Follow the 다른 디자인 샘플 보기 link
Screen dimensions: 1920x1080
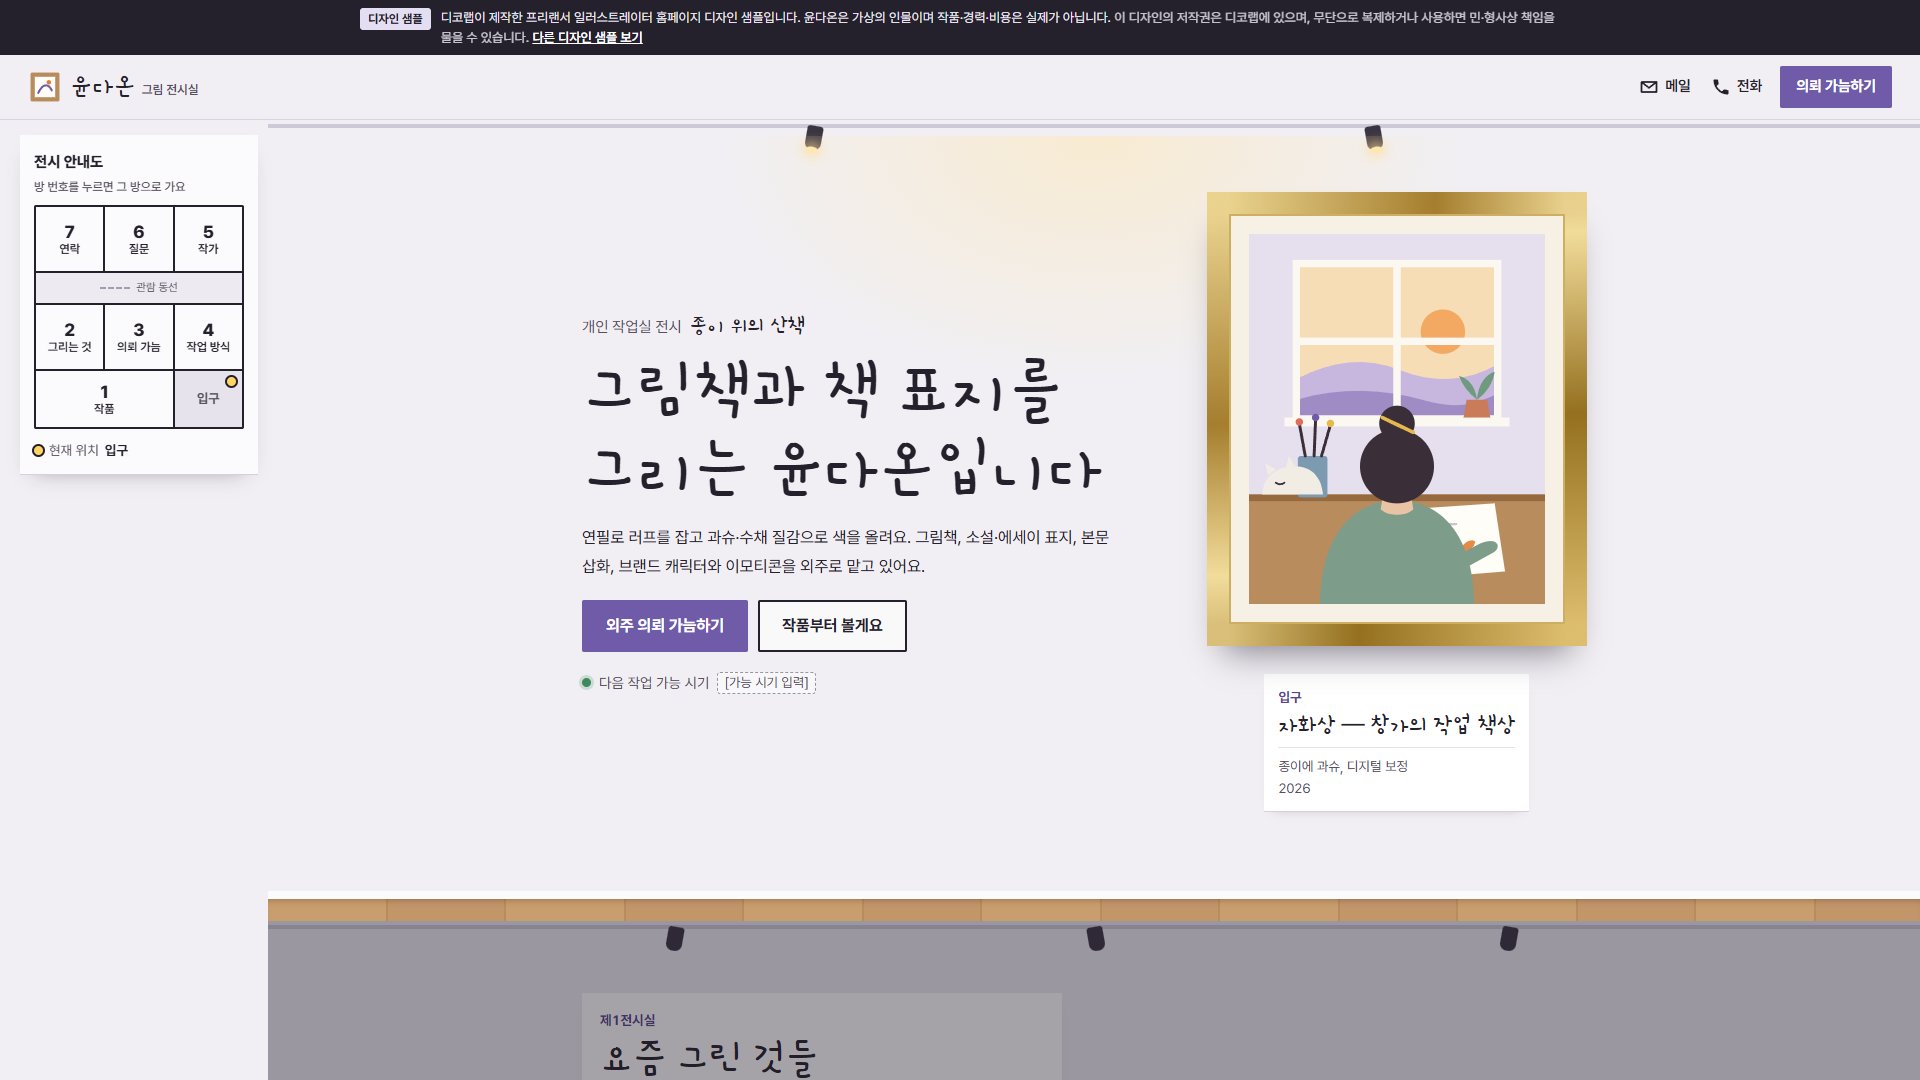(x=587, y=37)
